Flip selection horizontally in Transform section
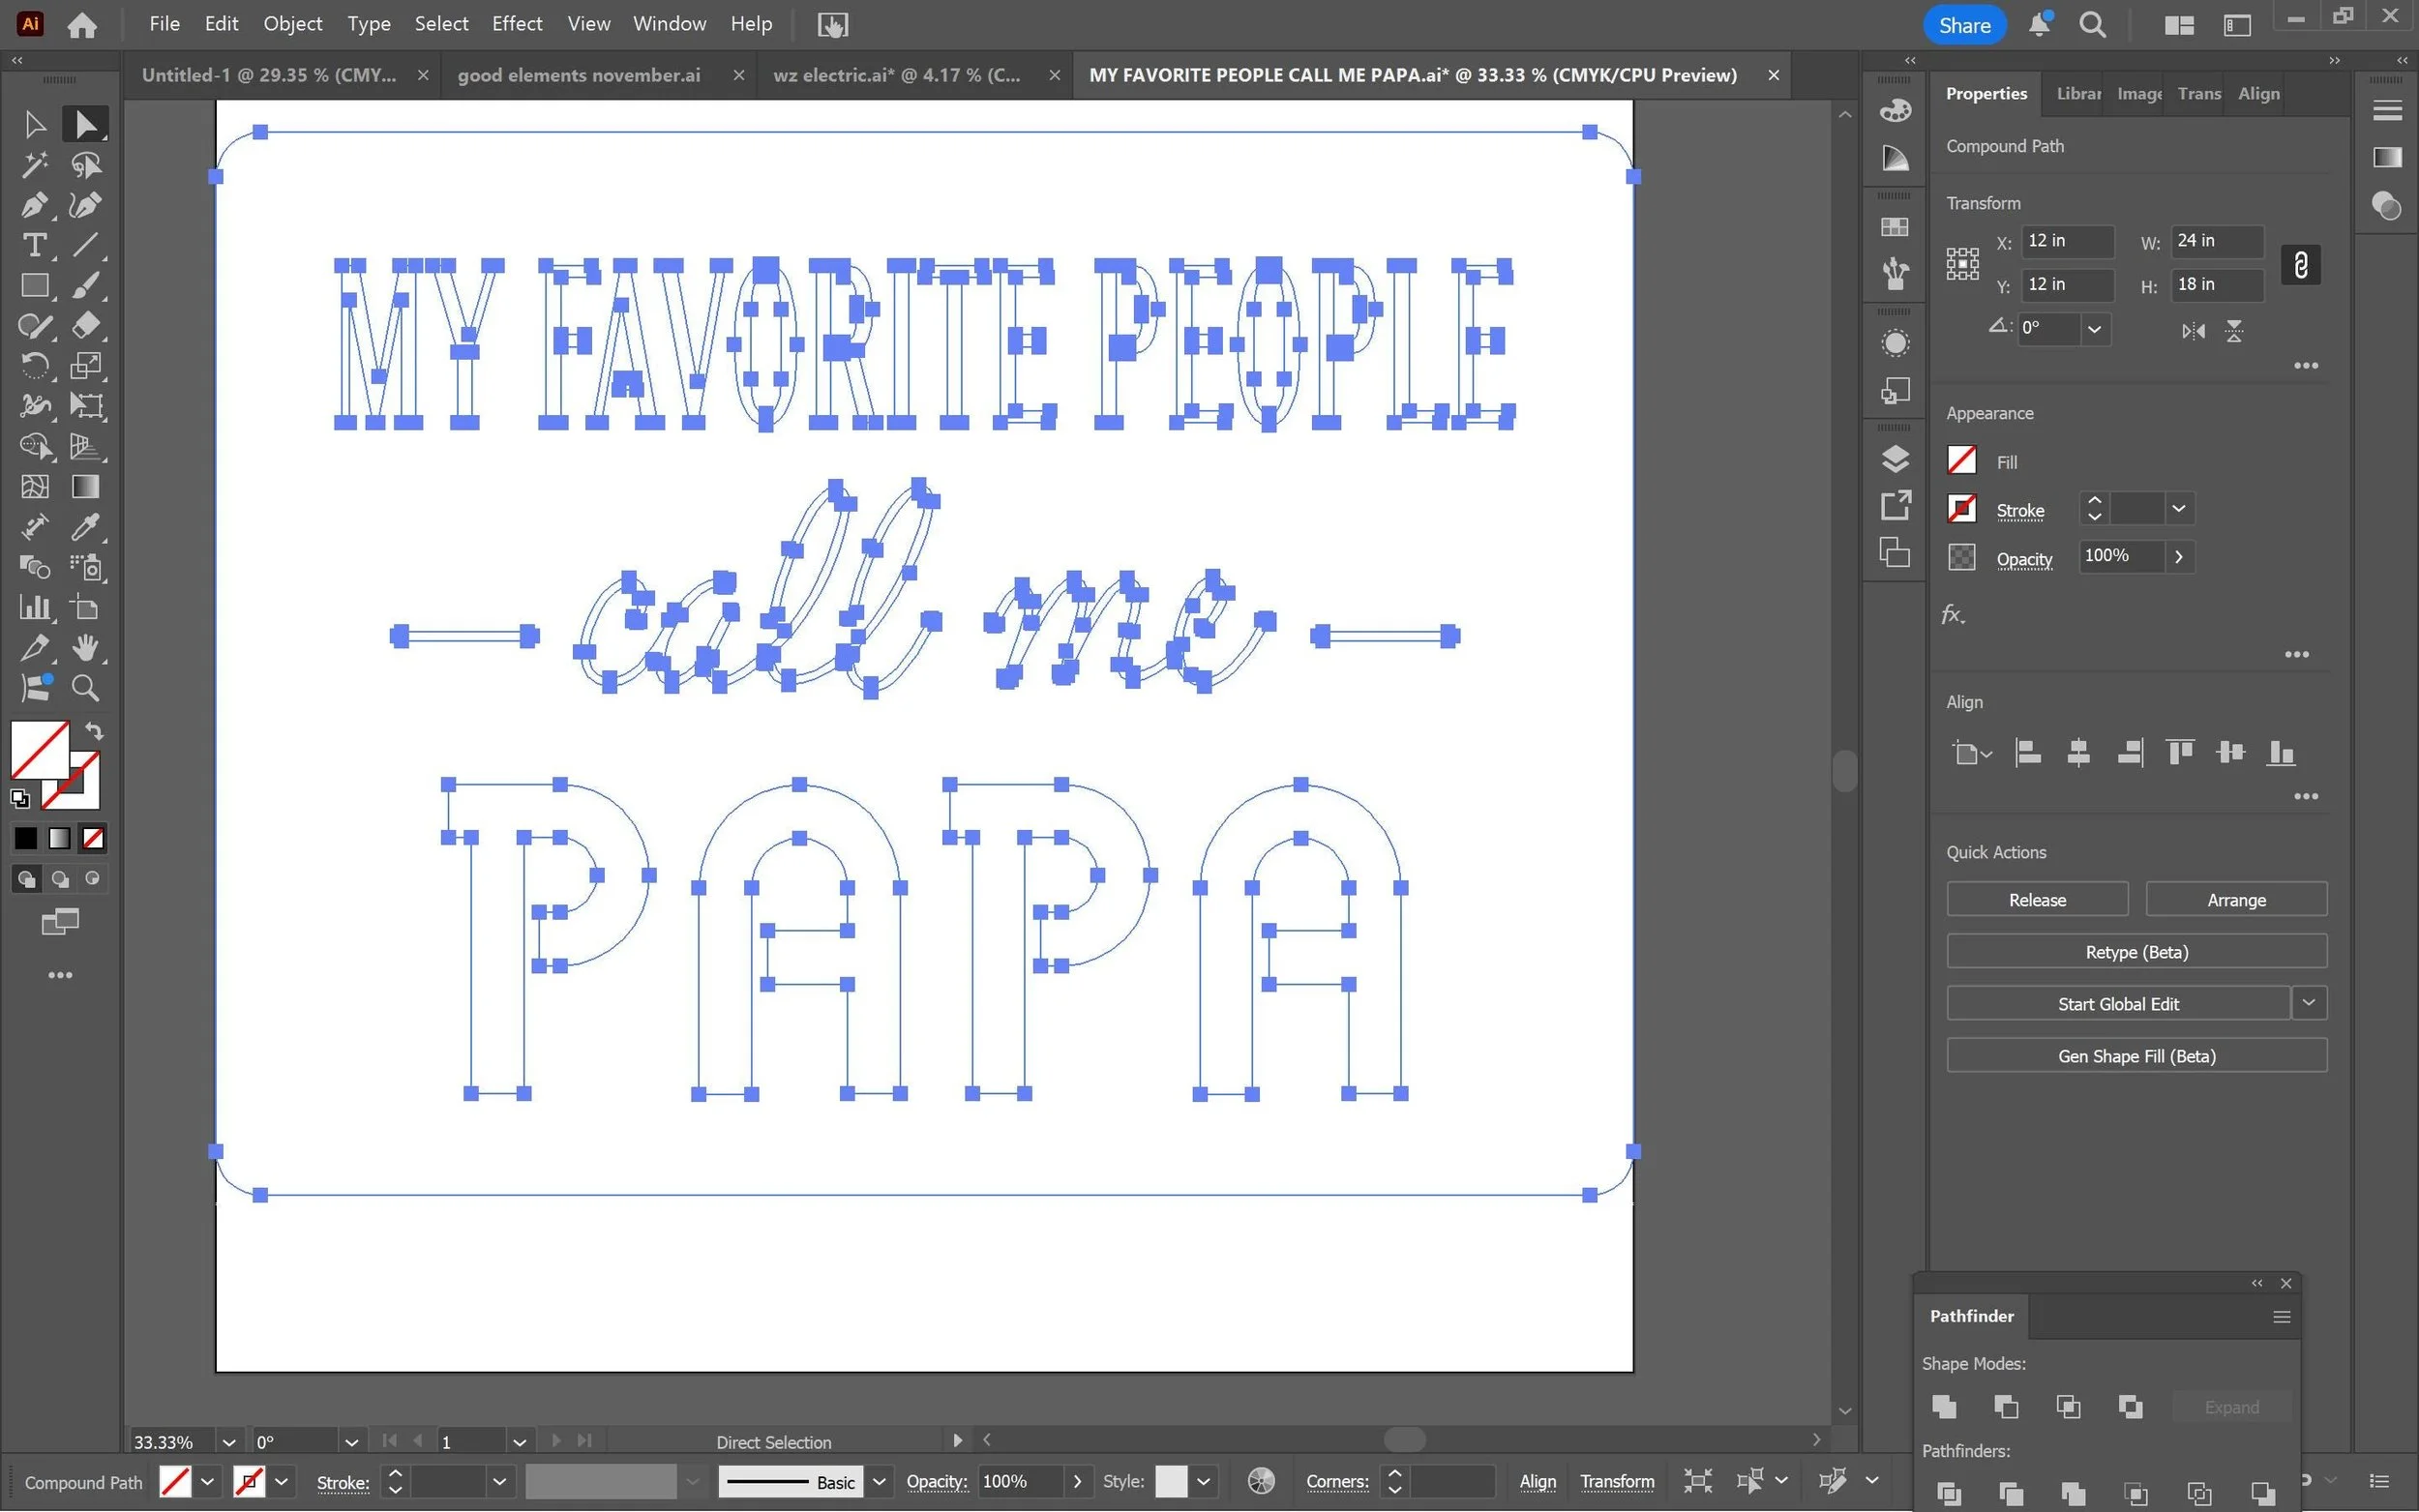This screenshot has width=2419, height=1512. click(x=2193, y=330)
